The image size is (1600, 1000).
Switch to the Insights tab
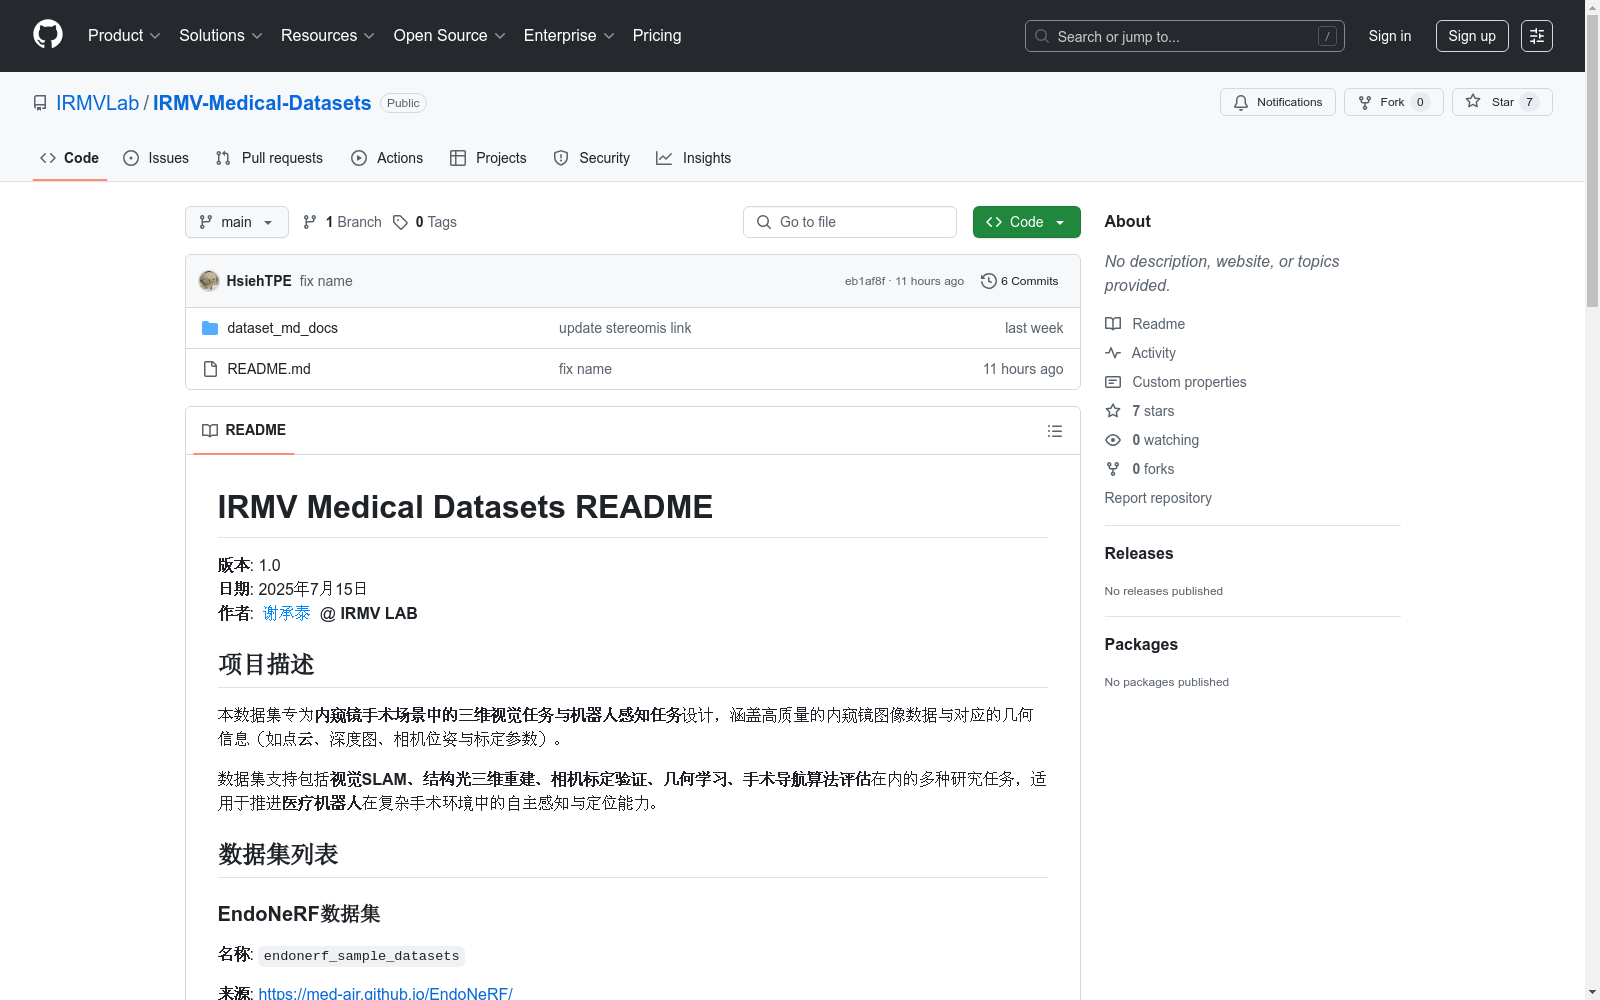694,158
